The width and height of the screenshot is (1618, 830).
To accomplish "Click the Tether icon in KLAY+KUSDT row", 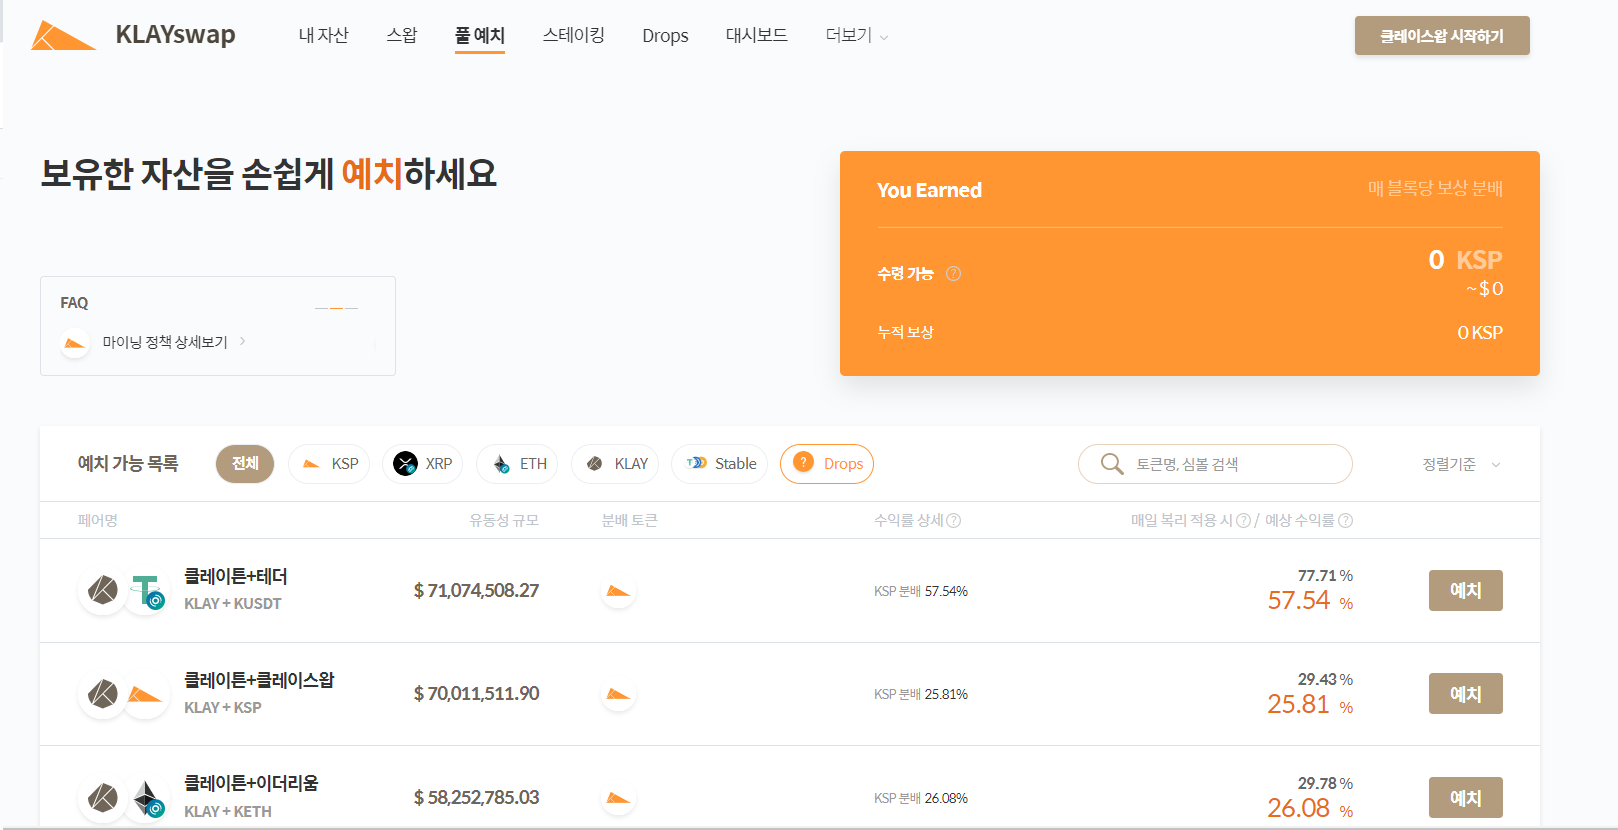I will [147, 591].
